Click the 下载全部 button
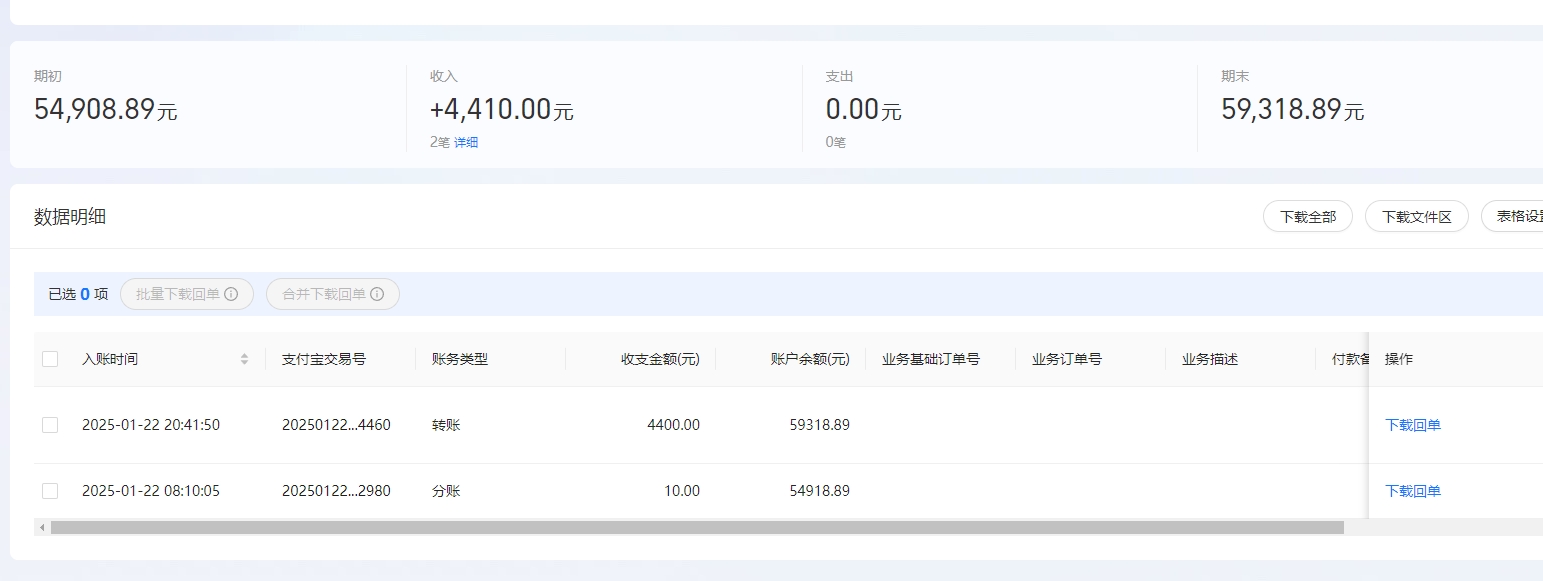Screen dimensions: 1543x581 tap(1308, 216)
